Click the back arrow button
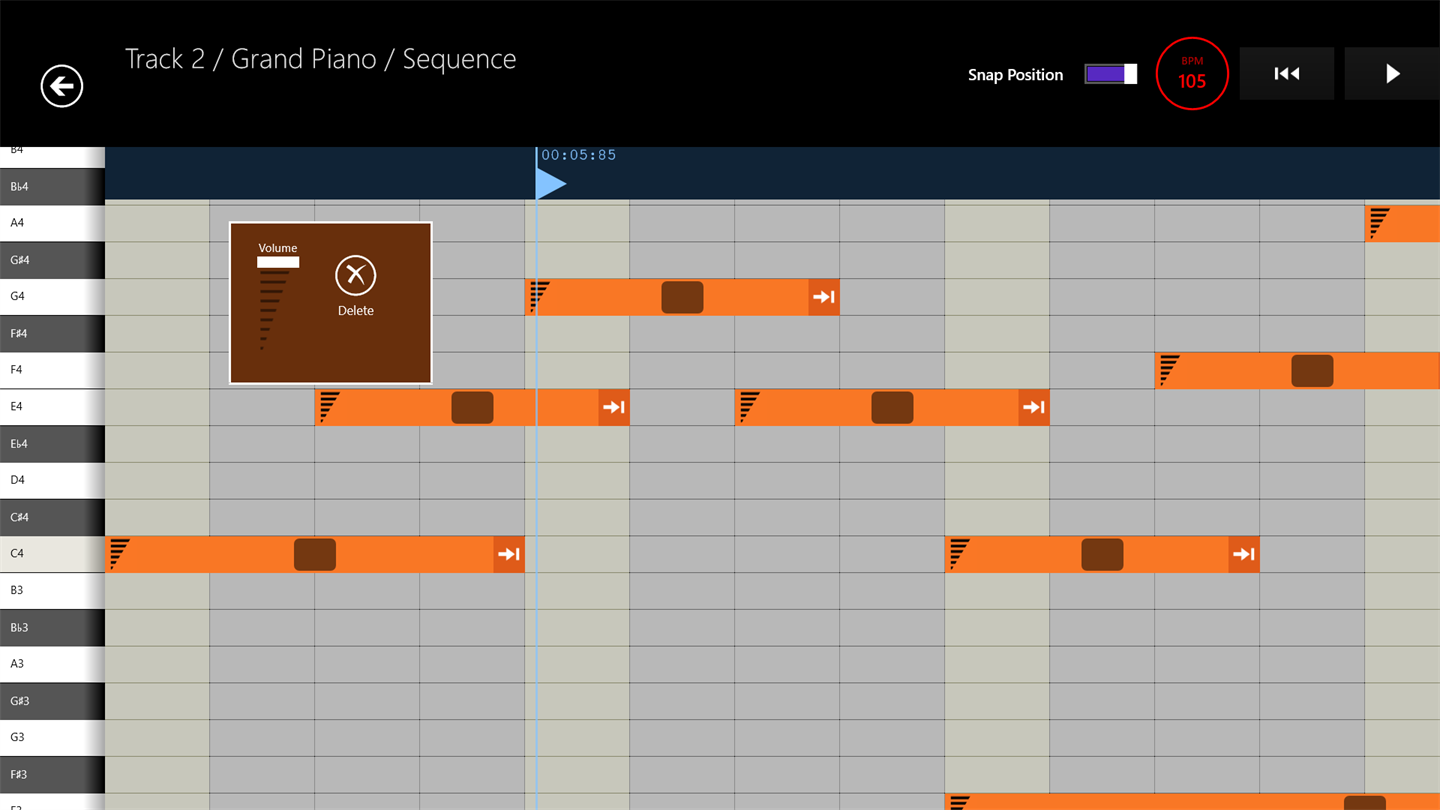This screenshot has width=1440, height=810. coord(62,86)
